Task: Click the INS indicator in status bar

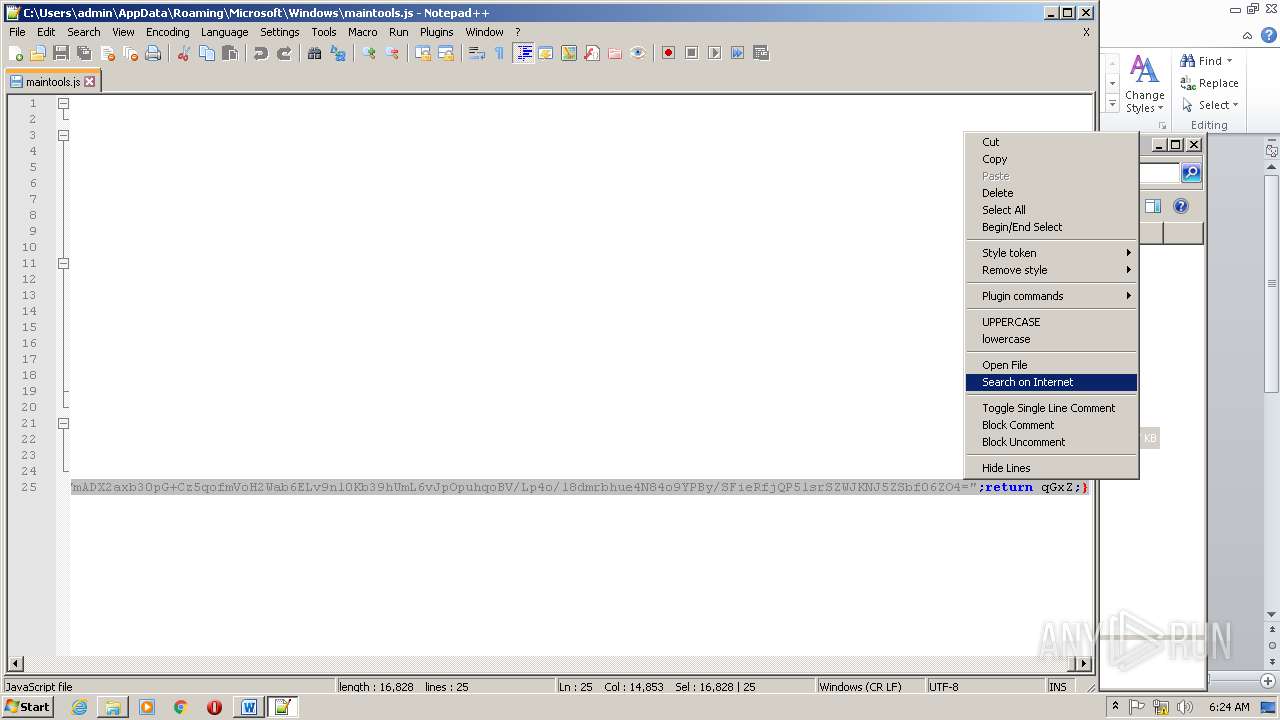Action: (1057, 687)
